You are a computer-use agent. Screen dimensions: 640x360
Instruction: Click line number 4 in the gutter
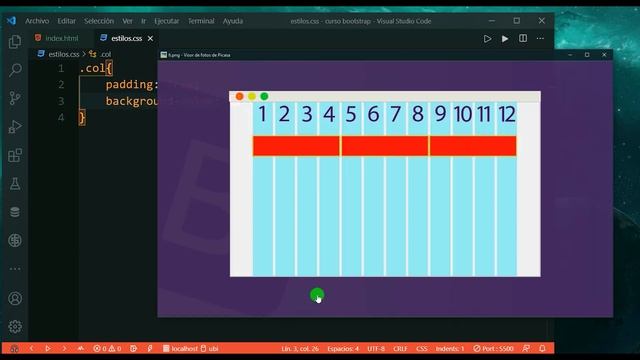[61, 118]
